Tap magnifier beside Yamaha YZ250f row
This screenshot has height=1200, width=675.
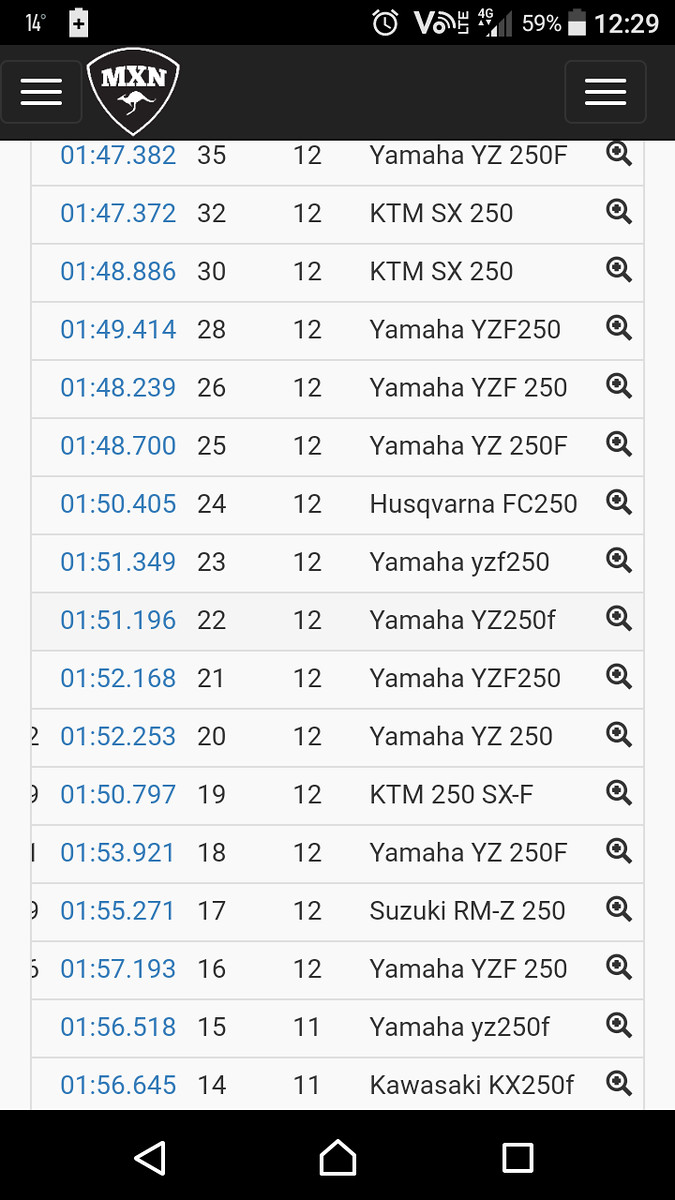[619, 619]
